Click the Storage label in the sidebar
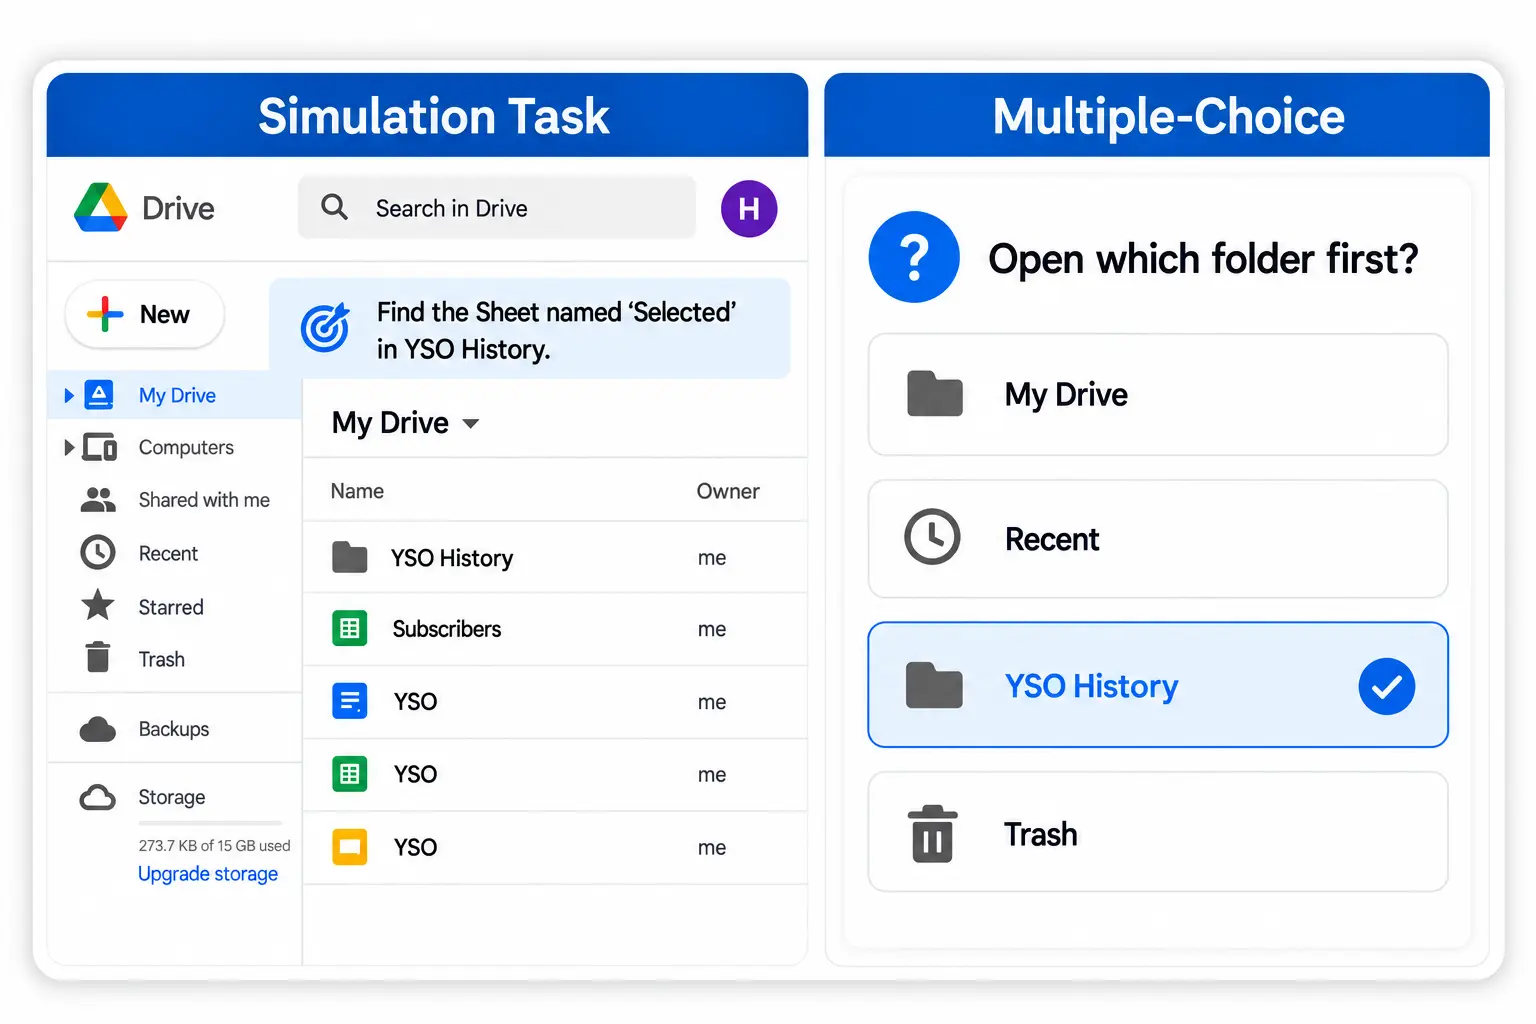 172,797
